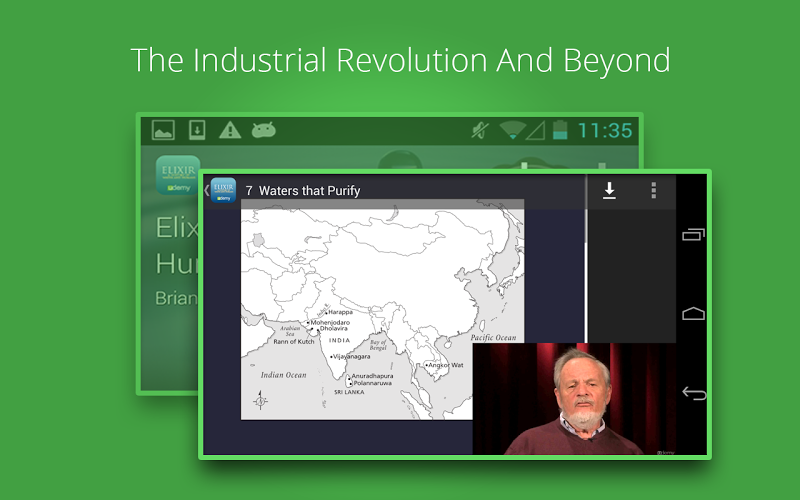Tap the muted sound status icon
The image size is (800, 500).
point(480,130)
